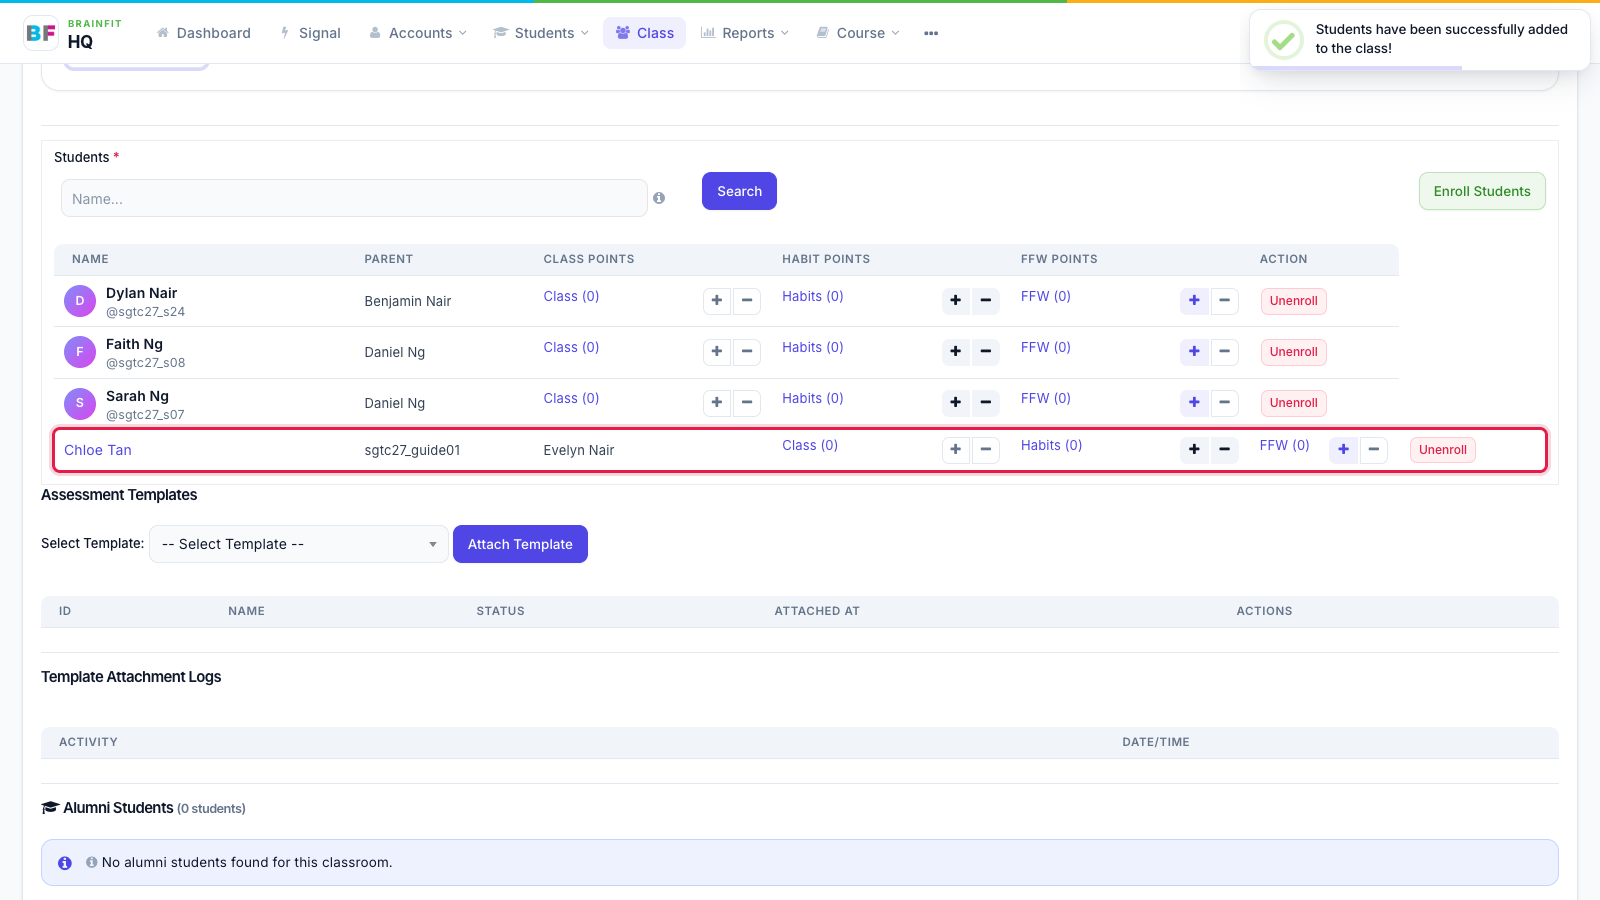Unenroll Sarah Ng from the class
1600x900 pixels.
pyautogui.click(x=1294, y=403)
